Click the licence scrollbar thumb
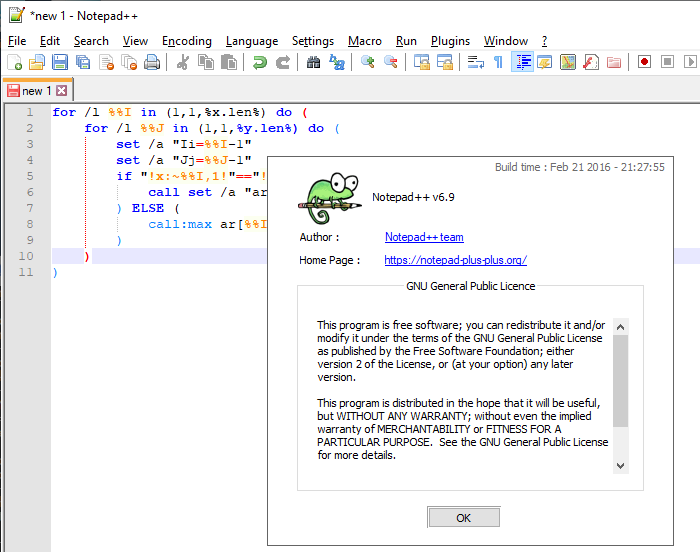The height and width of the screenshot is (552, 700). (x=621, y=381)
